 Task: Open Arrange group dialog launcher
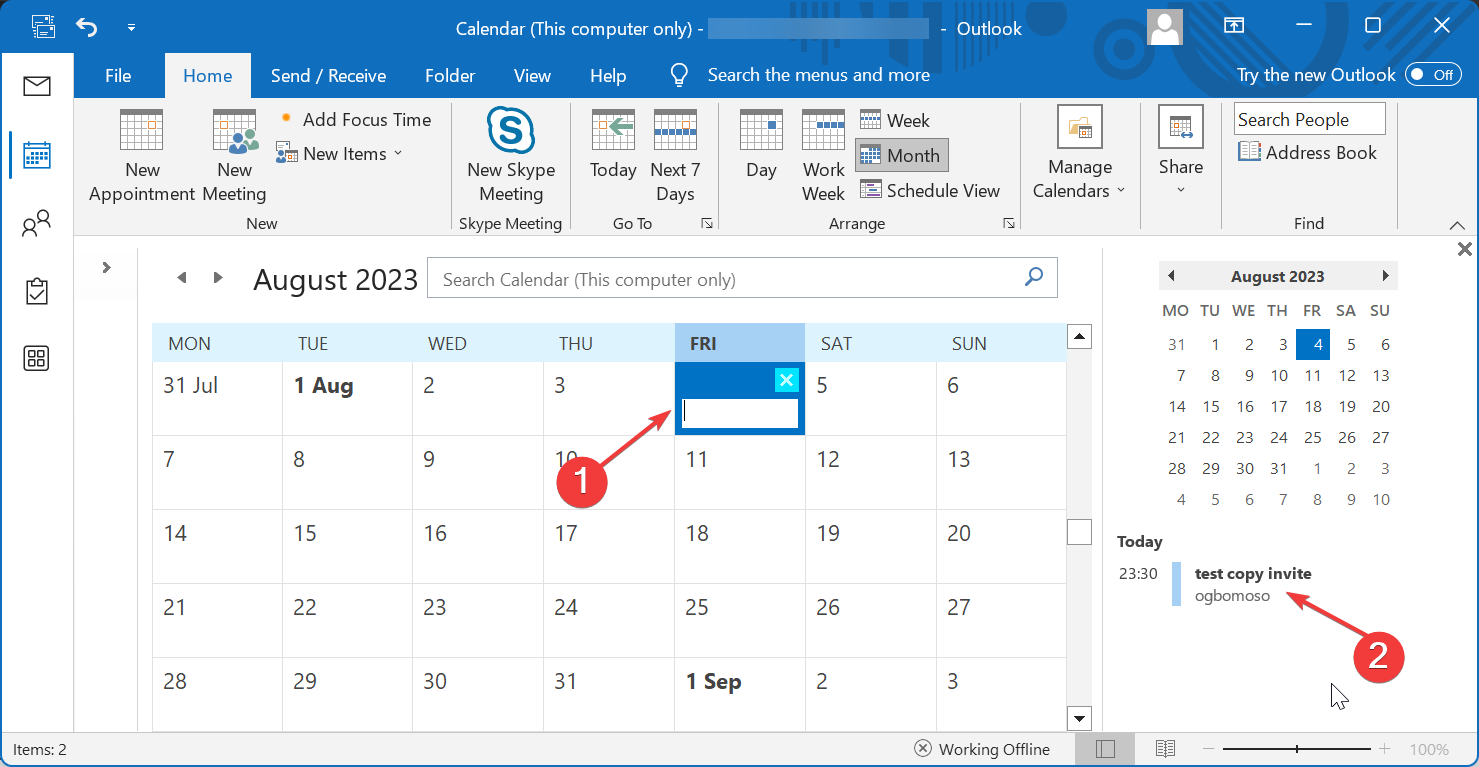pyautogui.click(x=1009, y=223)
